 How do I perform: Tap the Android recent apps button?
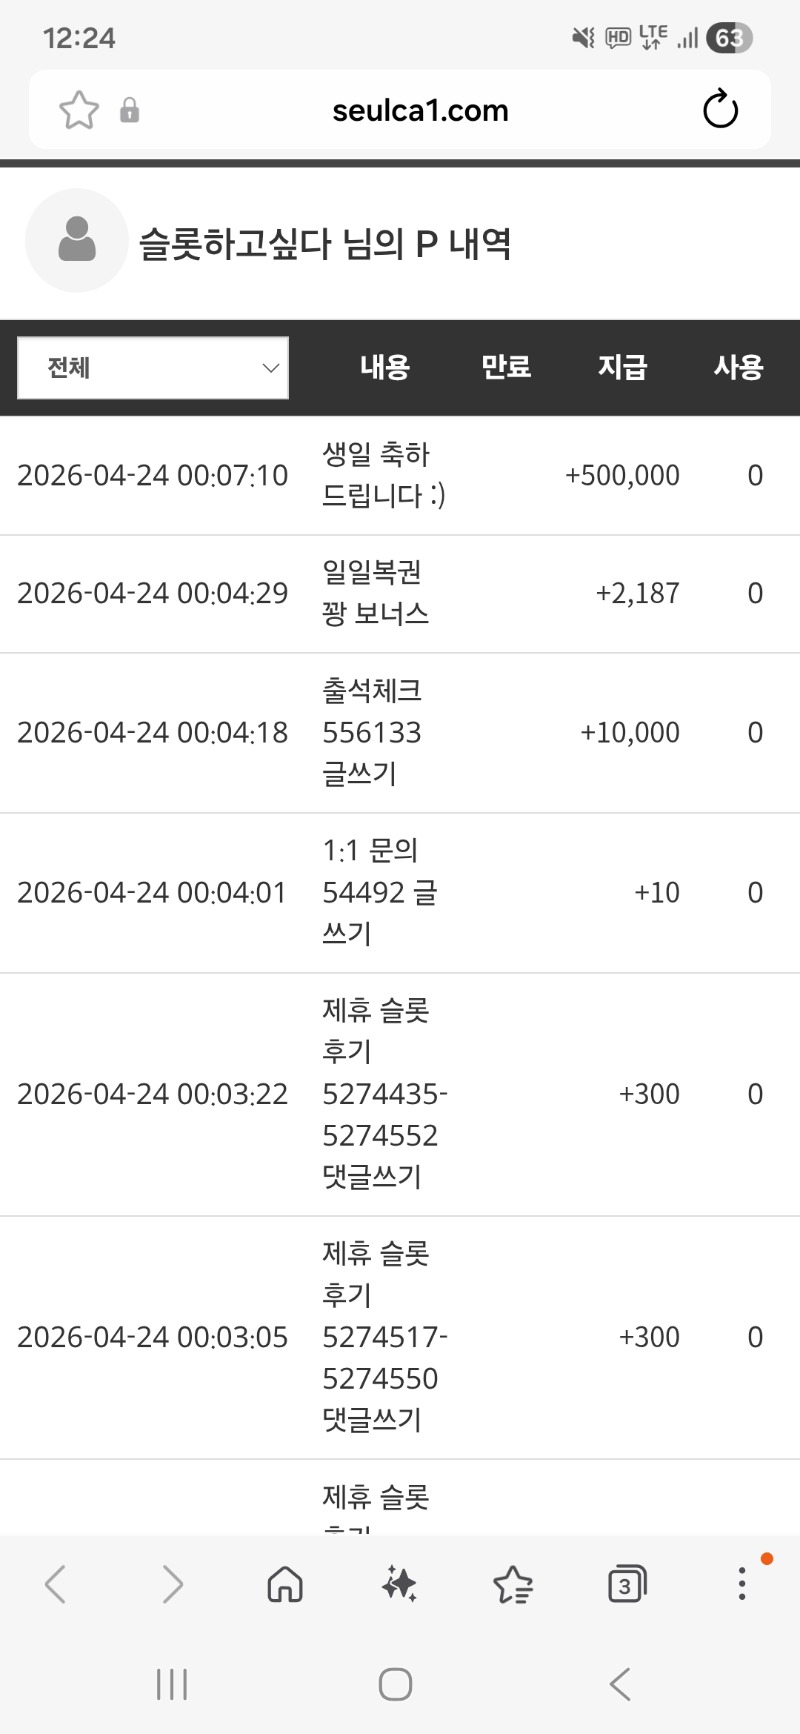point(172,1684)
